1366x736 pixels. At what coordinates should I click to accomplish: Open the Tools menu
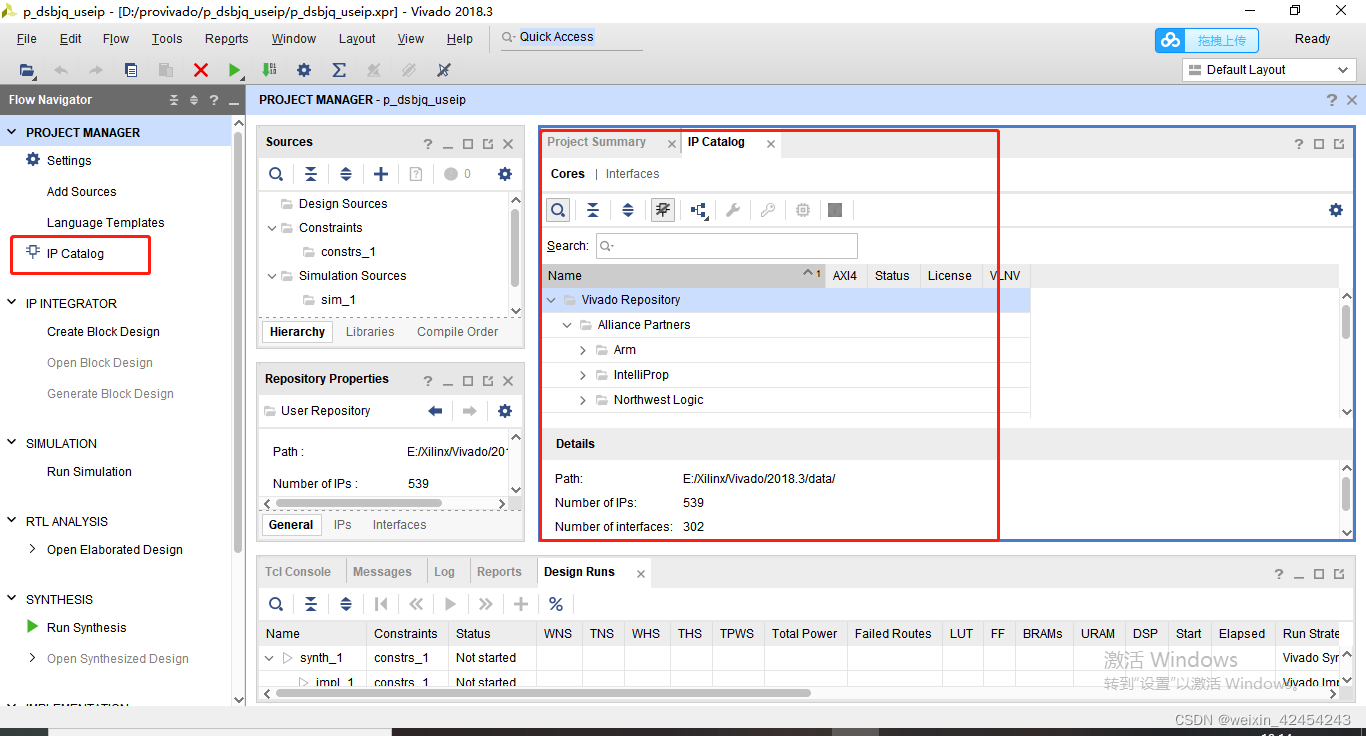point(167,39)
